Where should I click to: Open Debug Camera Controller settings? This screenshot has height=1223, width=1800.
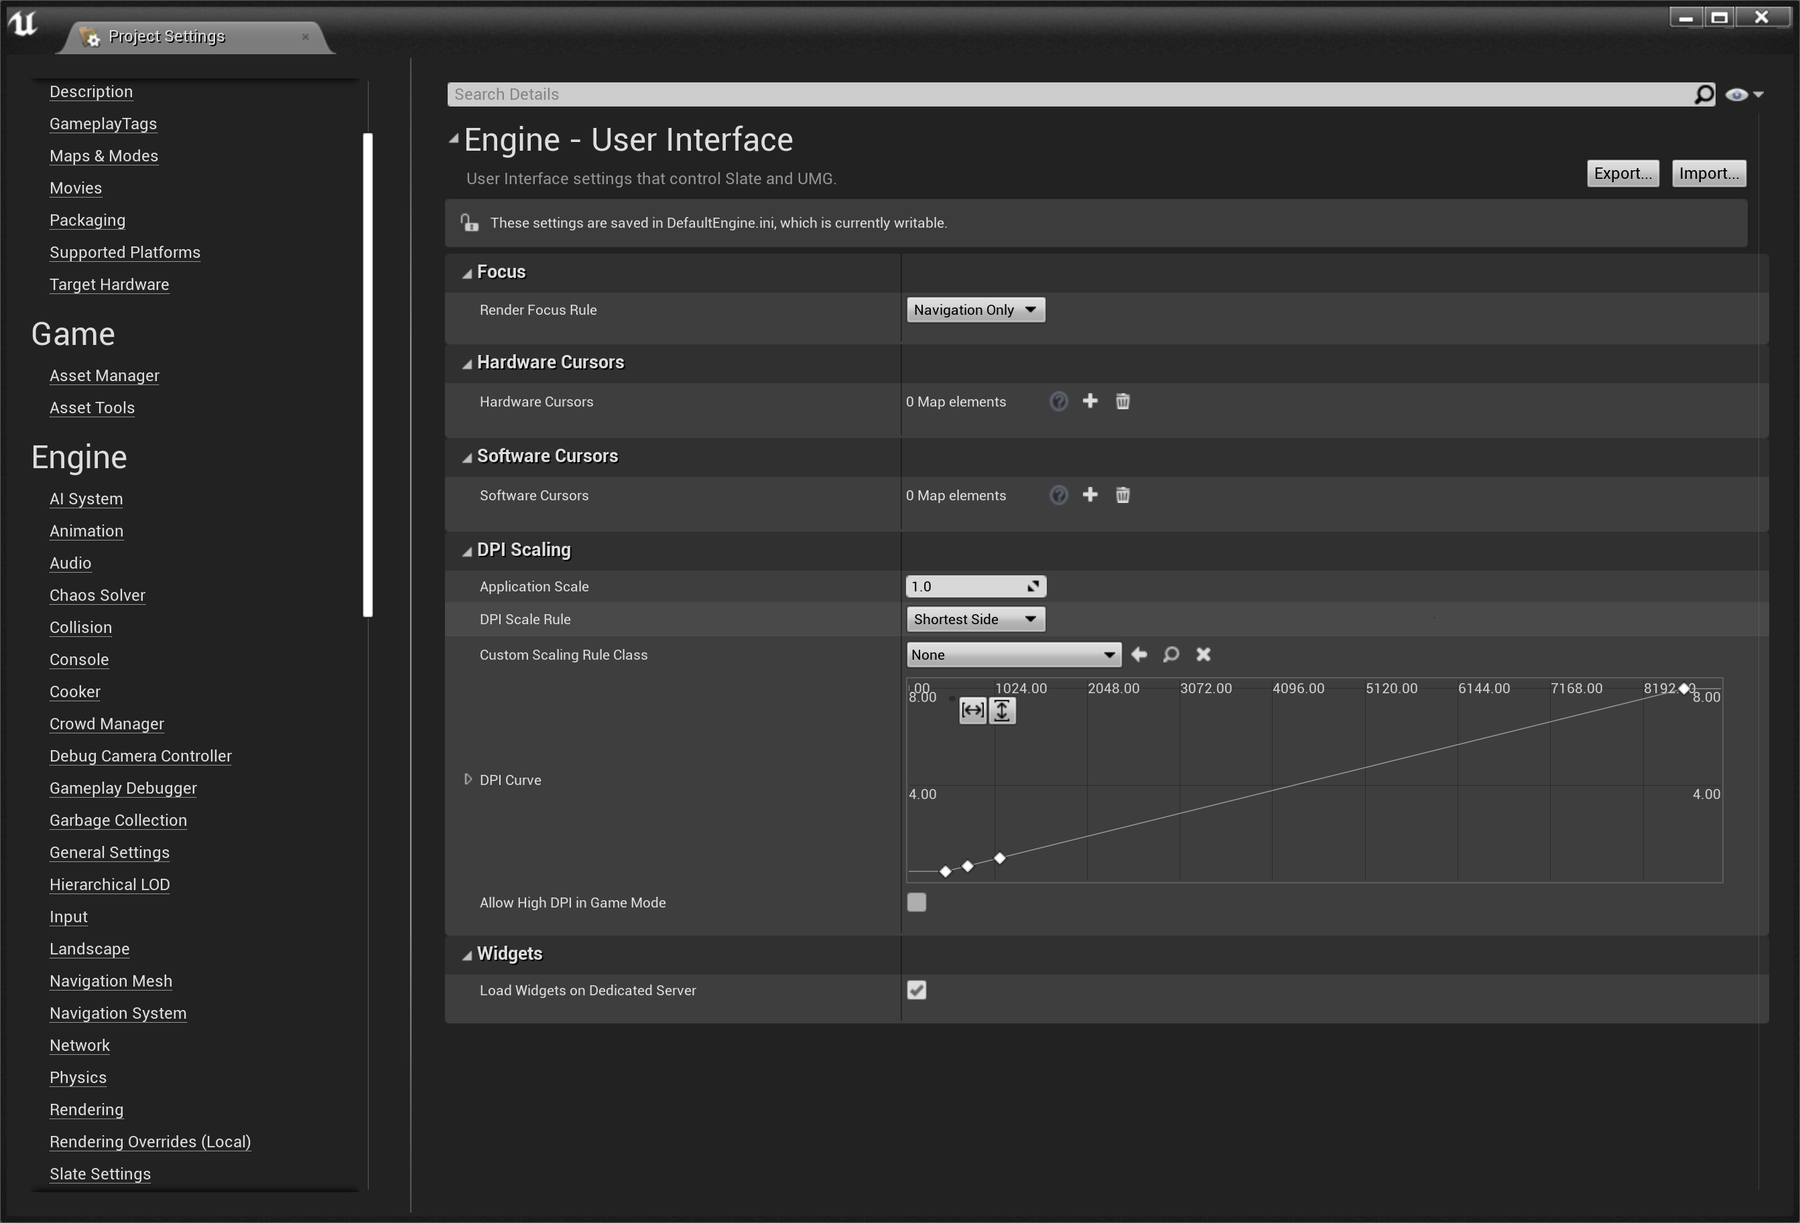[141, 756]
